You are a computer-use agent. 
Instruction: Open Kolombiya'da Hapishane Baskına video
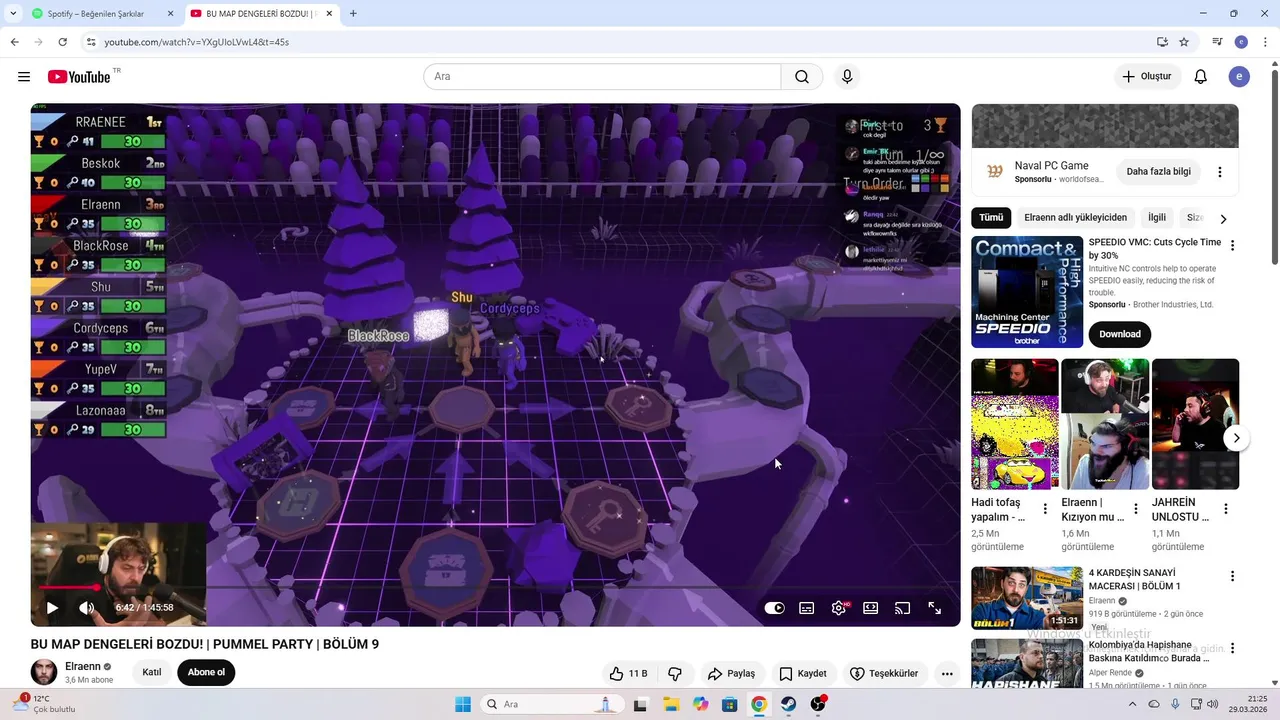(1027, 663)
